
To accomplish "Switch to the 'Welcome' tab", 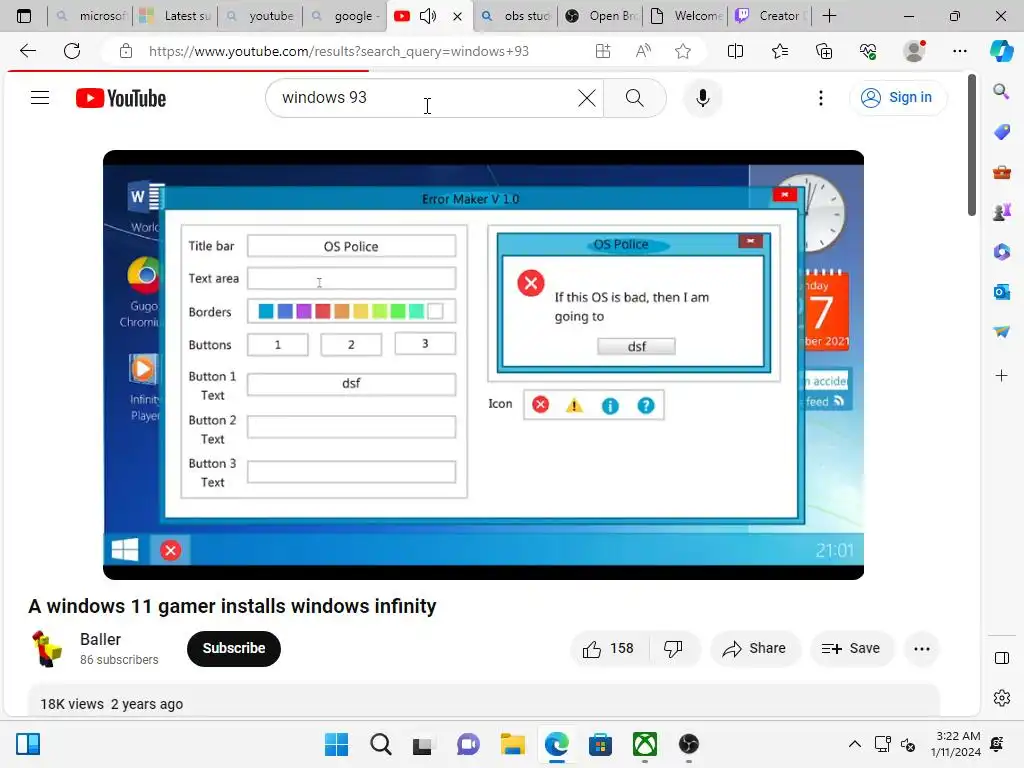I will [686, 16].
